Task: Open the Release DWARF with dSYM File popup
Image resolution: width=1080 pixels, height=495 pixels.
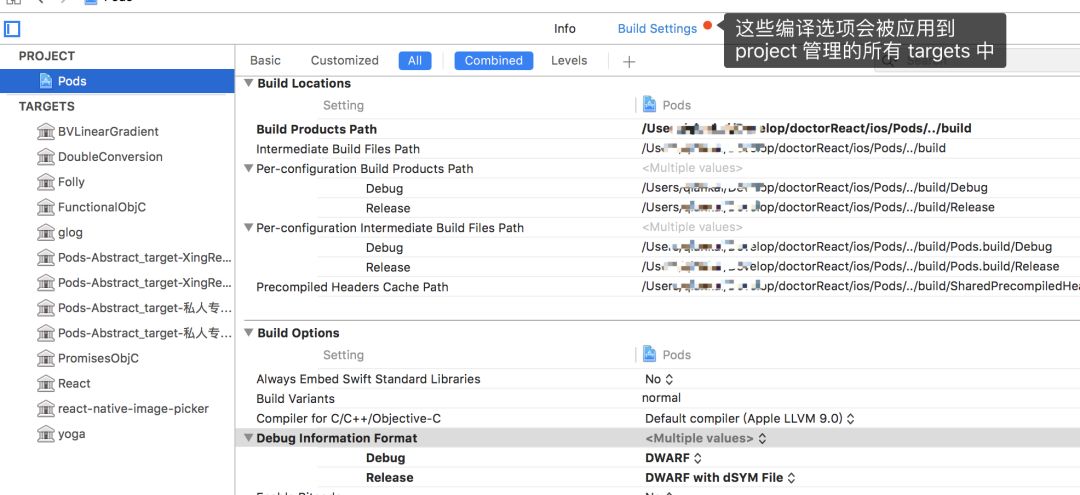Action: click(x=720, y=478)
